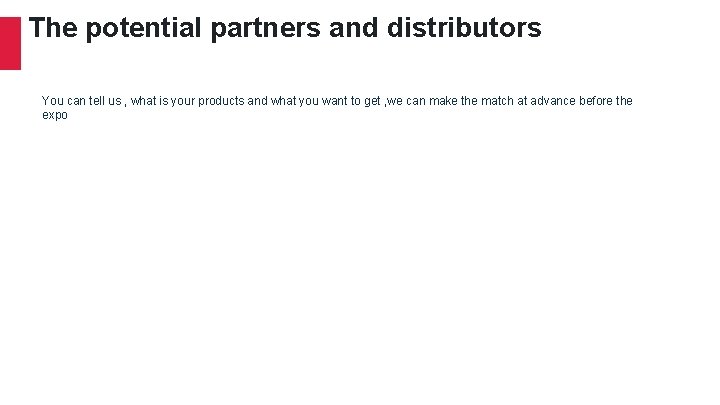
Task: Click the word 'want' in body text
Action: pos(334,101)
